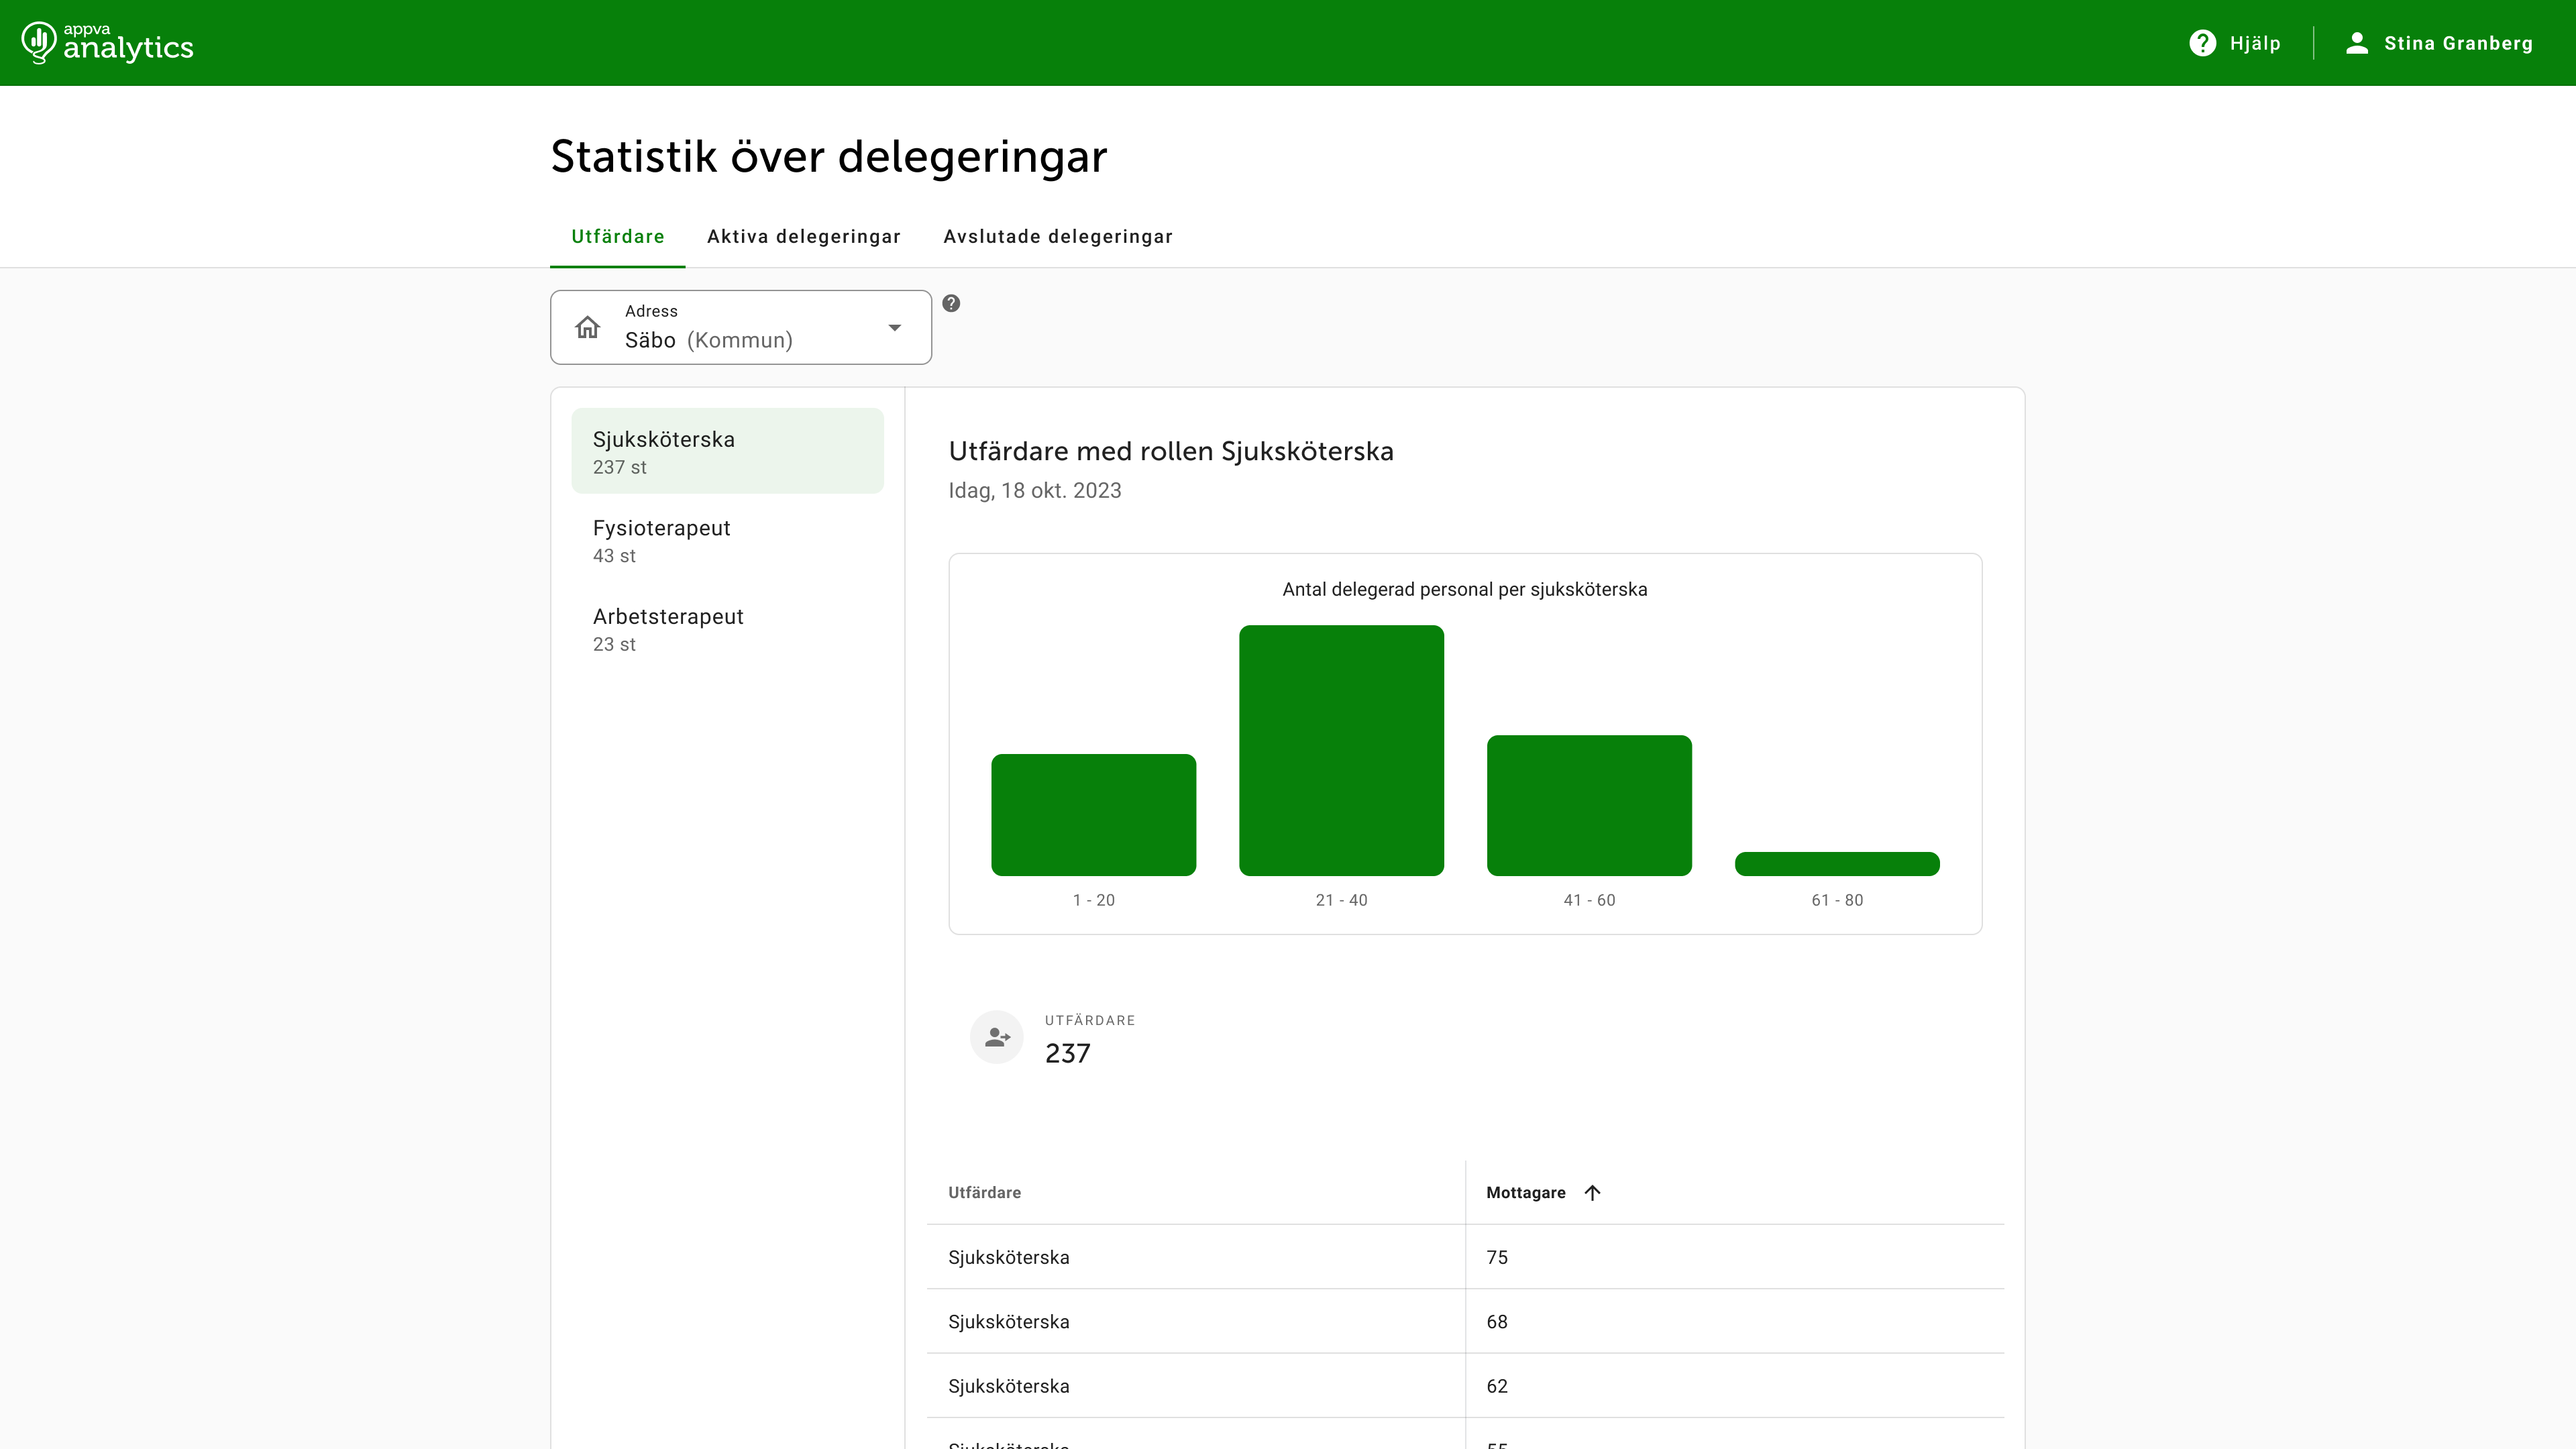Click the 61 - 80 axis label
The height and width of the screenshot is (1449, 2576).
[1837, 900]
